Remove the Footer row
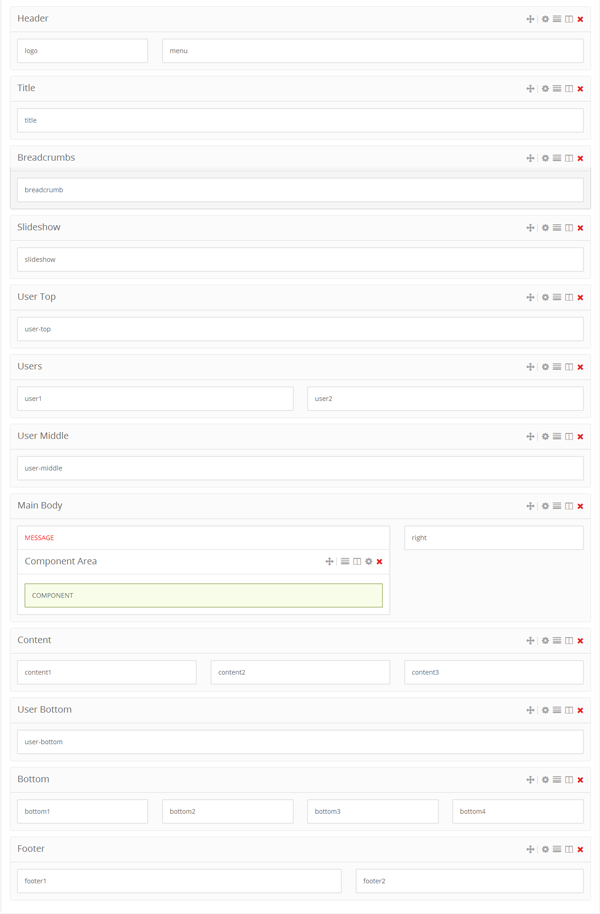 point(580,849)
